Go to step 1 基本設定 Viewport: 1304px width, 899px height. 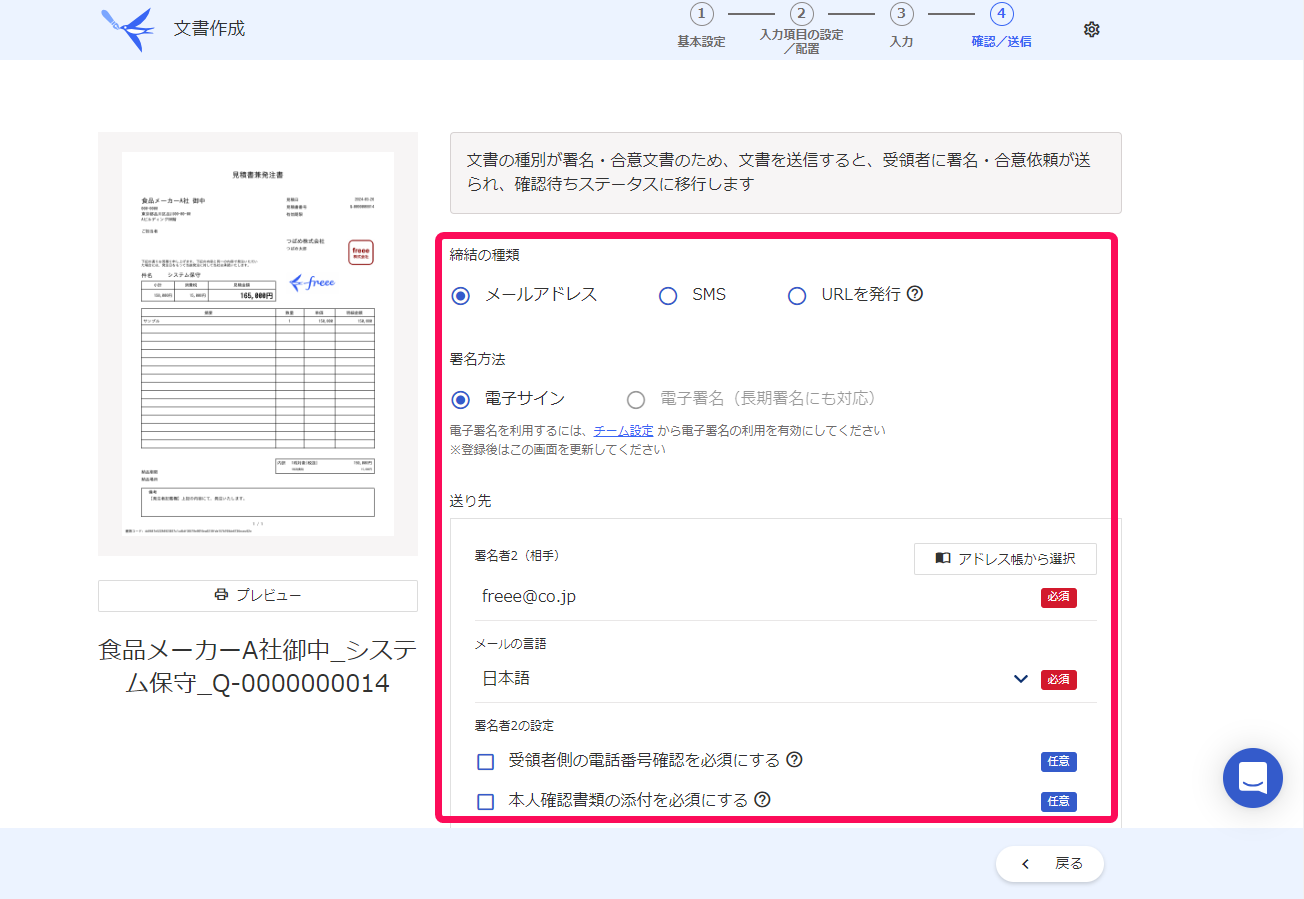[x=701, y=27]
